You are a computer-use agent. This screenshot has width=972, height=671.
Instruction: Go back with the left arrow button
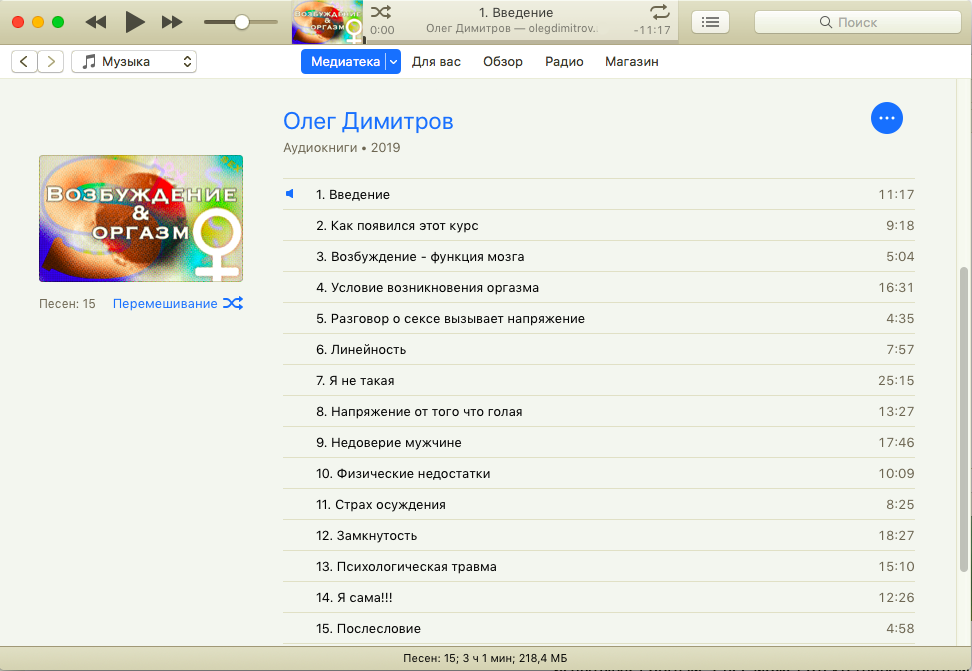point(25,62)
